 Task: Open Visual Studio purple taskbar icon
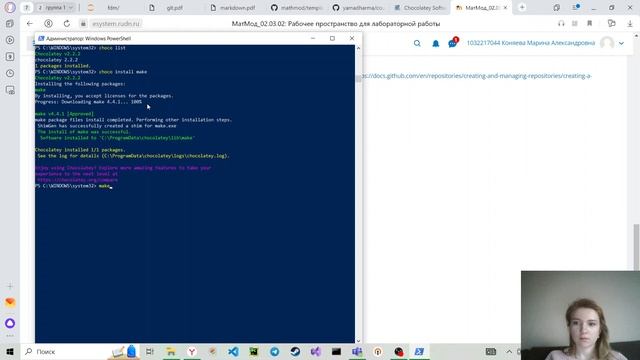(316, 351)
